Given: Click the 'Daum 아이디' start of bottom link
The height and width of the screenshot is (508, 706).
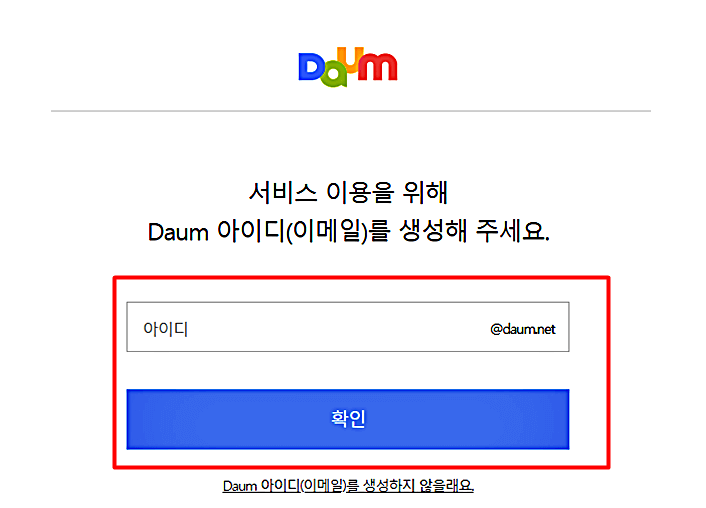Looking at the screenshot, I should 261,486.
